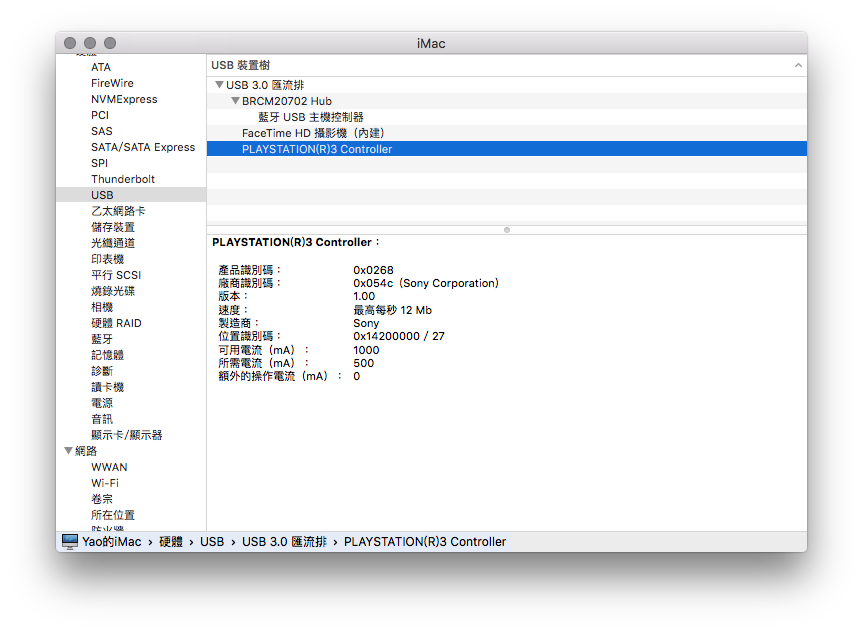Click the available current value 1000

(x=367, y=350)
